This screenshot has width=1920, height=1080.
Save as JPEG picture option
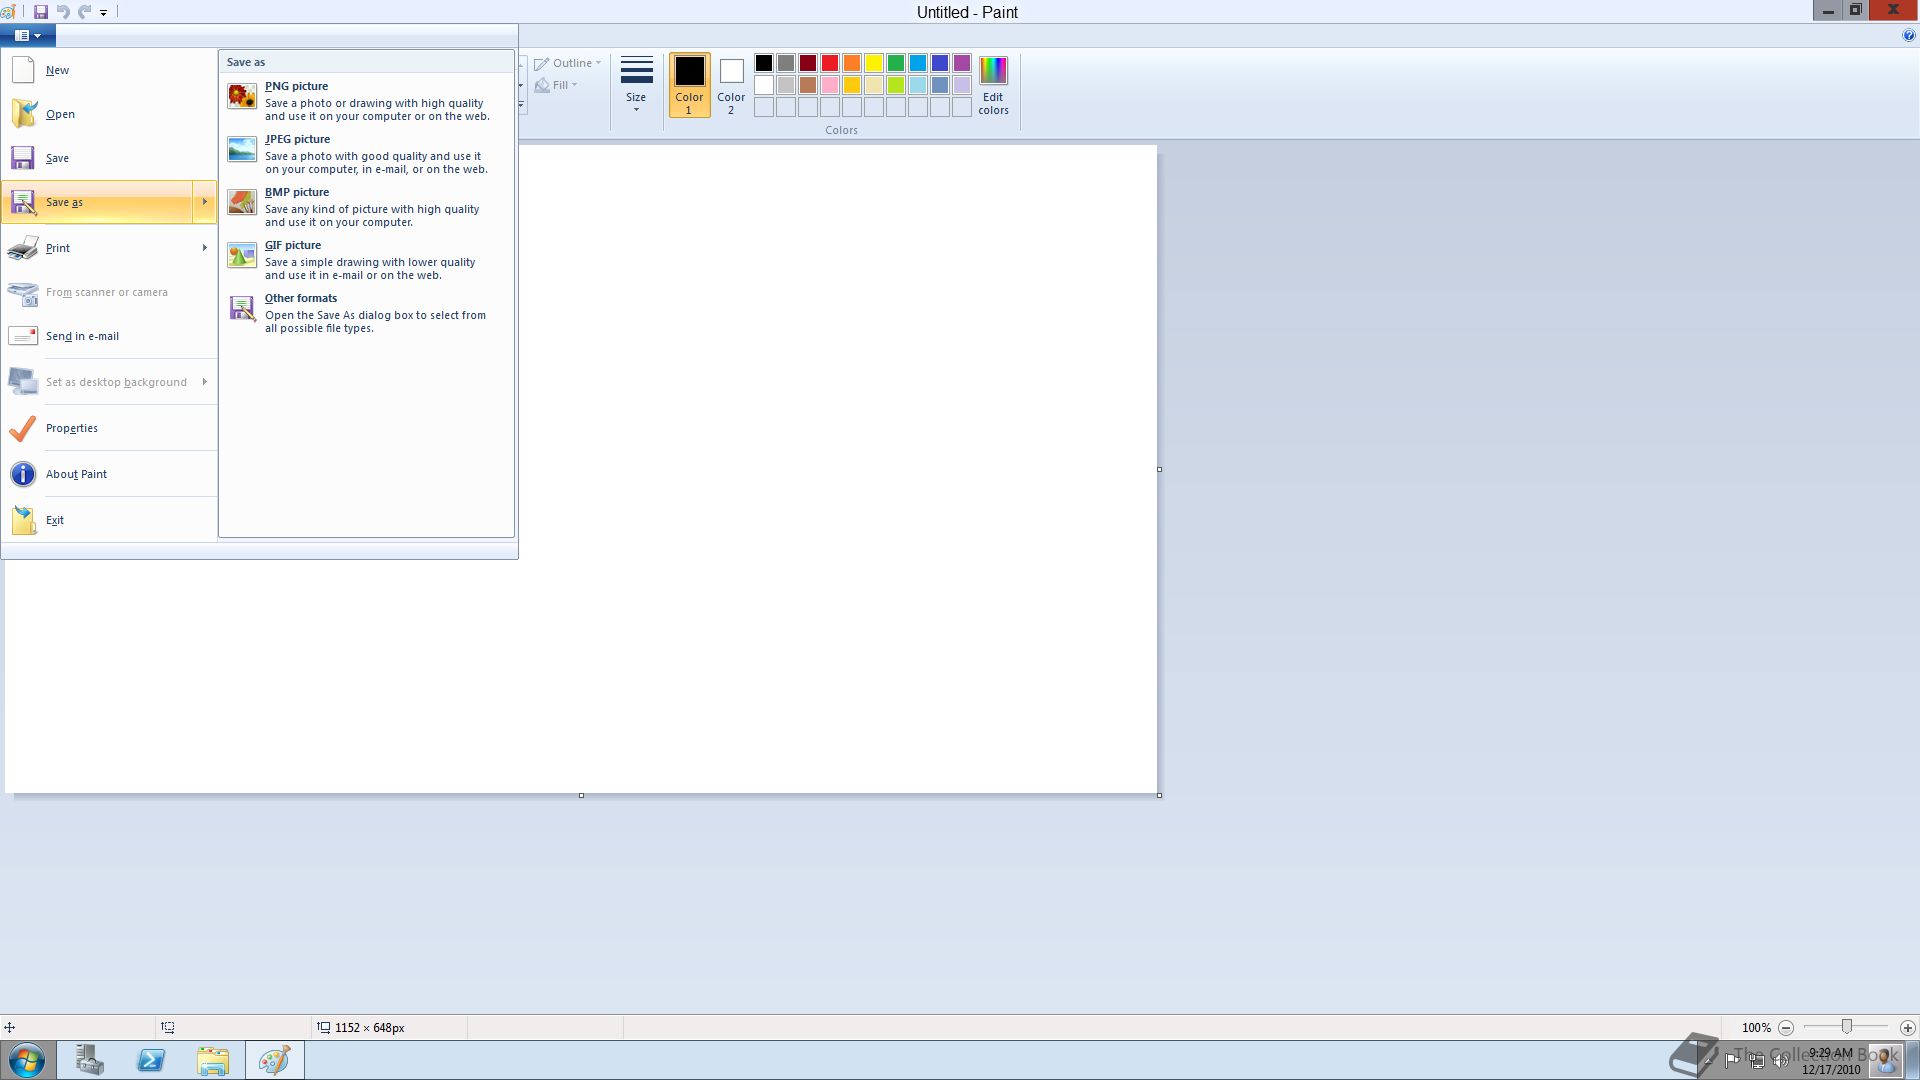click(x=366, y=154)
